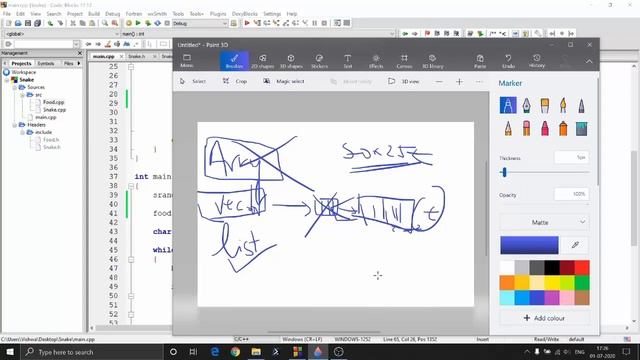Collapse the Paint 3D ribbon with chevron
The height and width of the screenshot is (360, 640).
coord(589,61)
